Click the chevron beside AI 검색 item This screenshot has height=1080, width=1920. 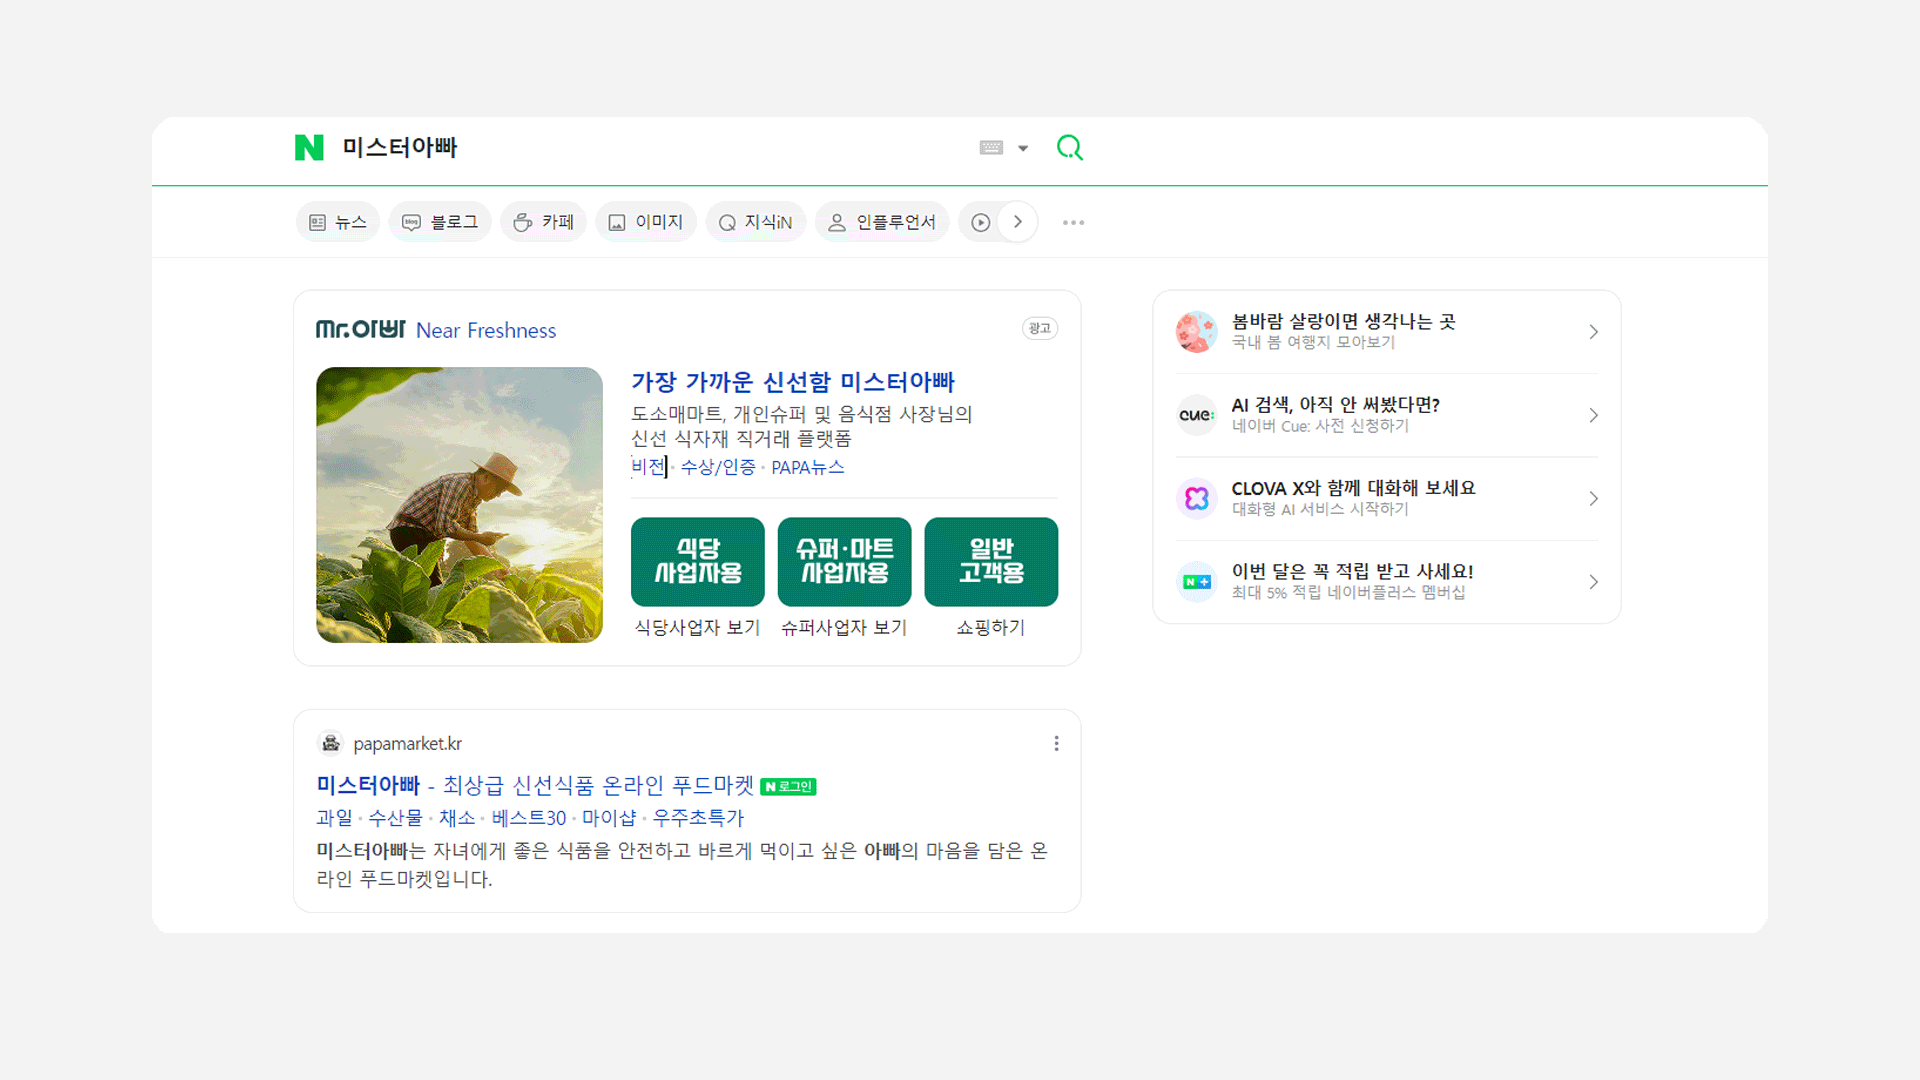click(x=1594, y=415)
